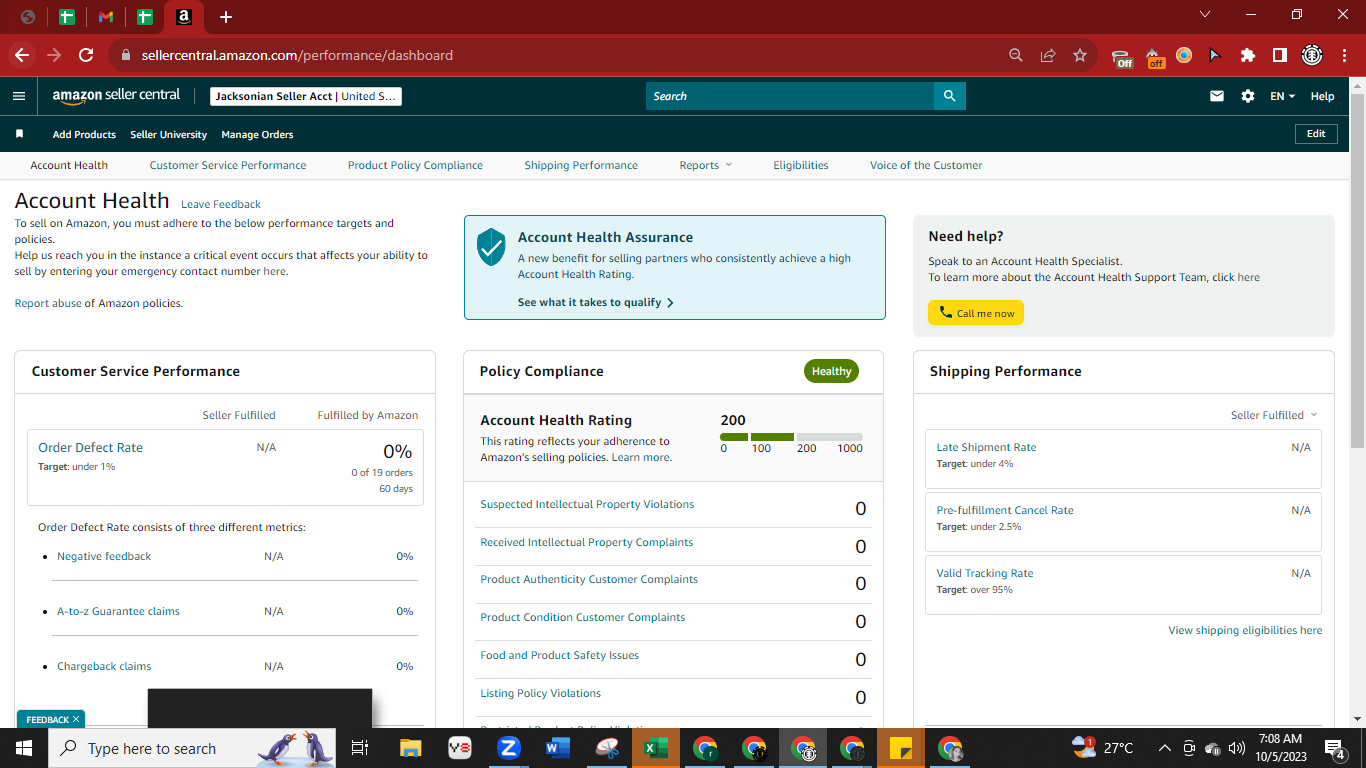
Task: Open Voice of the Customer tab
Action: point(926,165)
